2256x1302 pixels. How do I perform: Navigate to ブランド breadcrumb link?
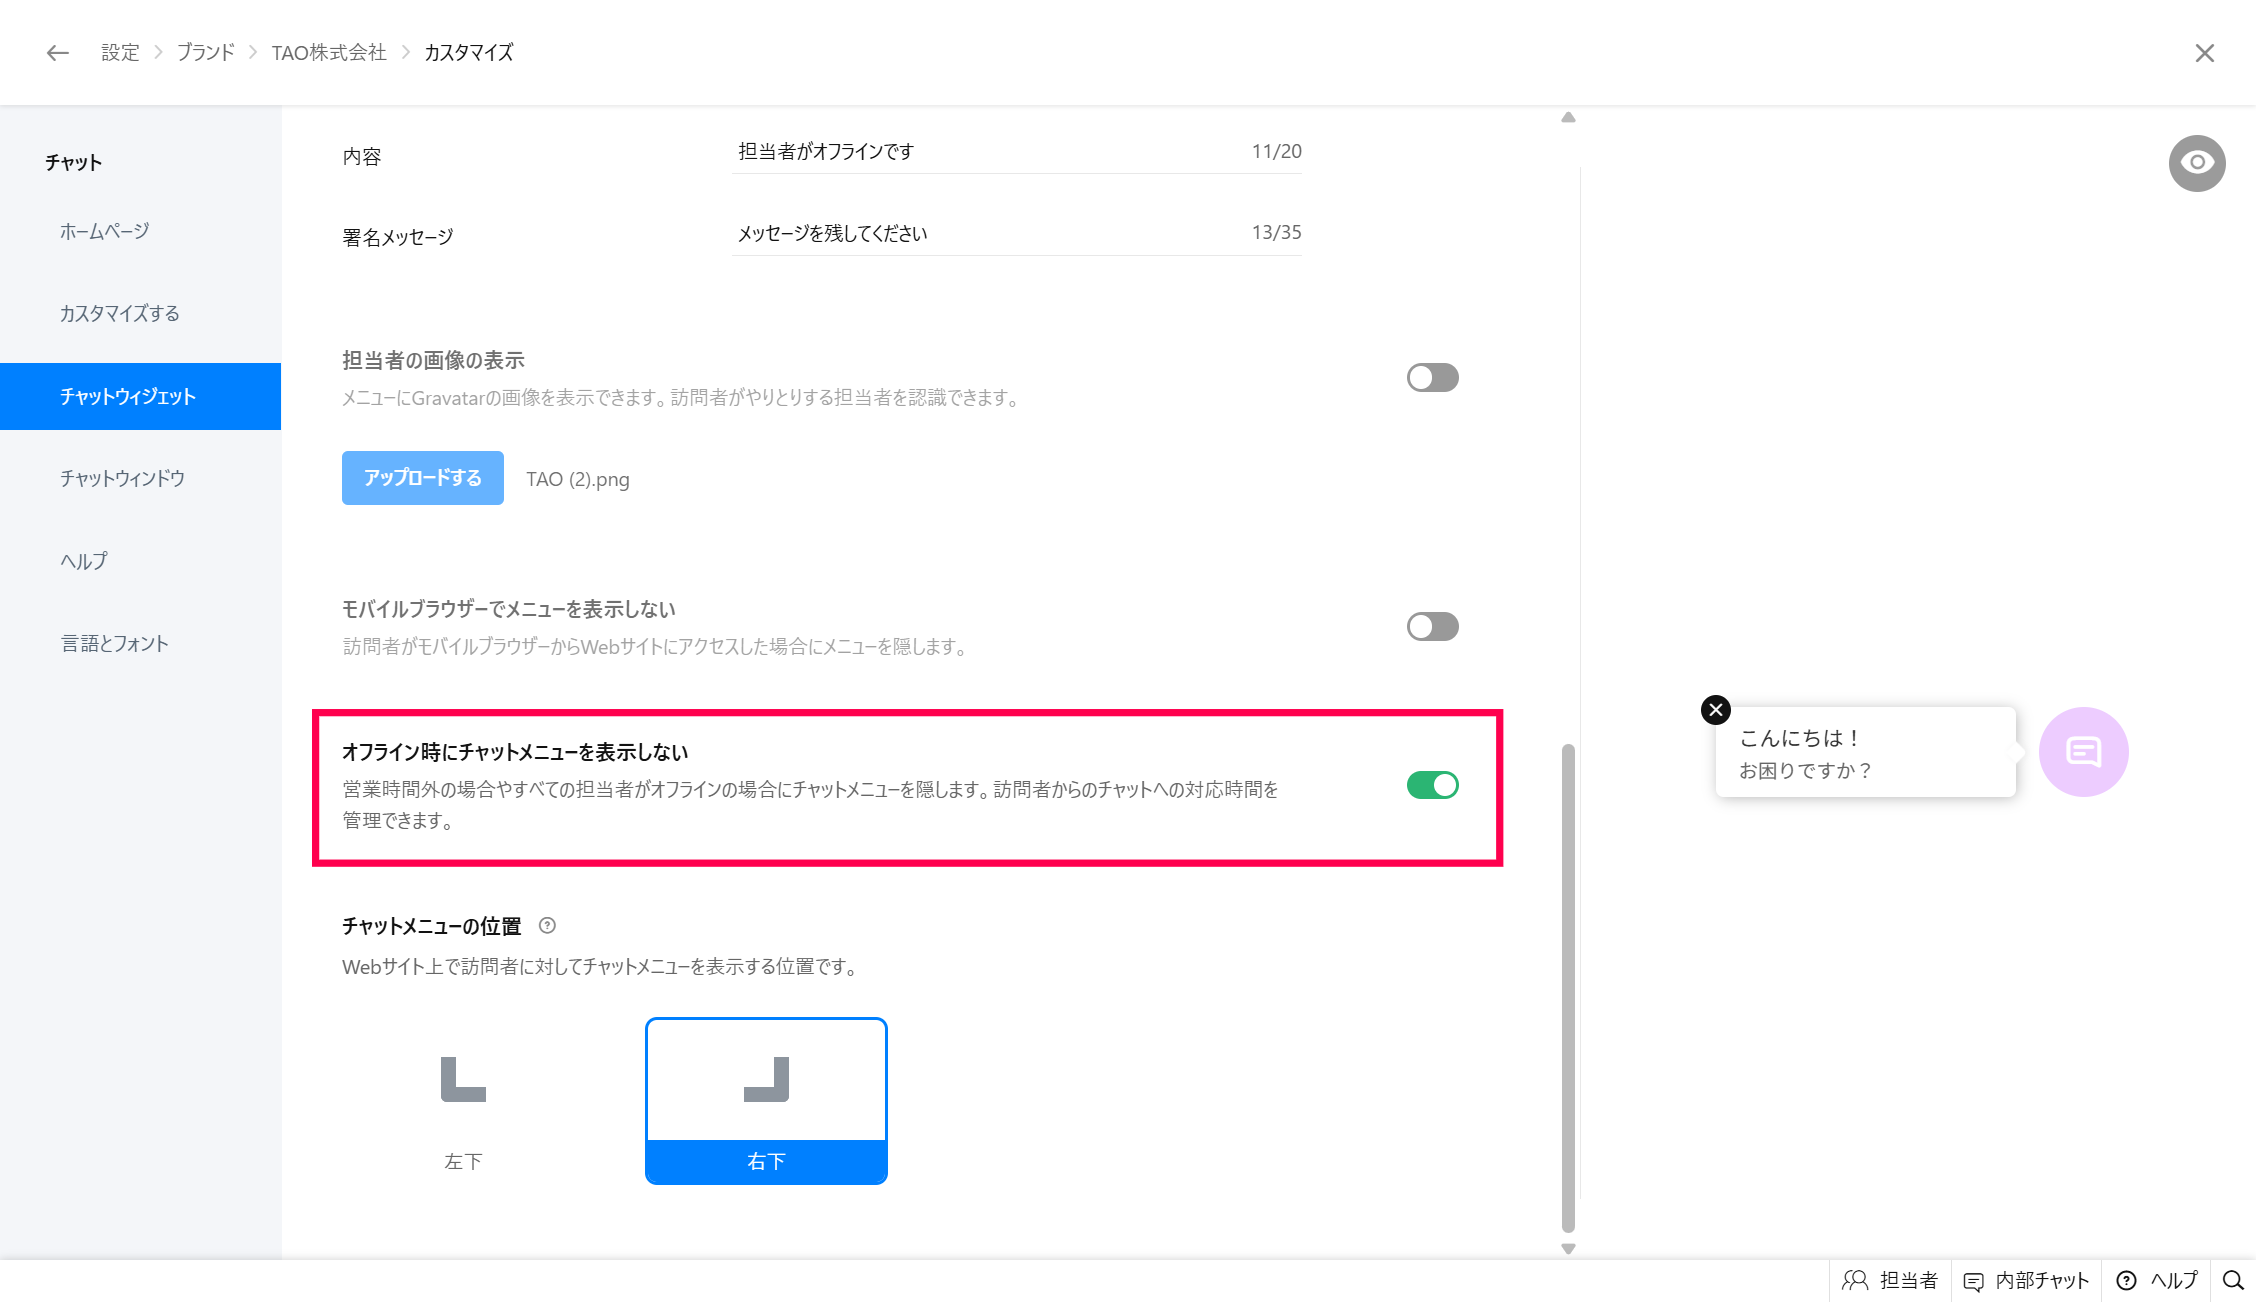click(205, 53)
